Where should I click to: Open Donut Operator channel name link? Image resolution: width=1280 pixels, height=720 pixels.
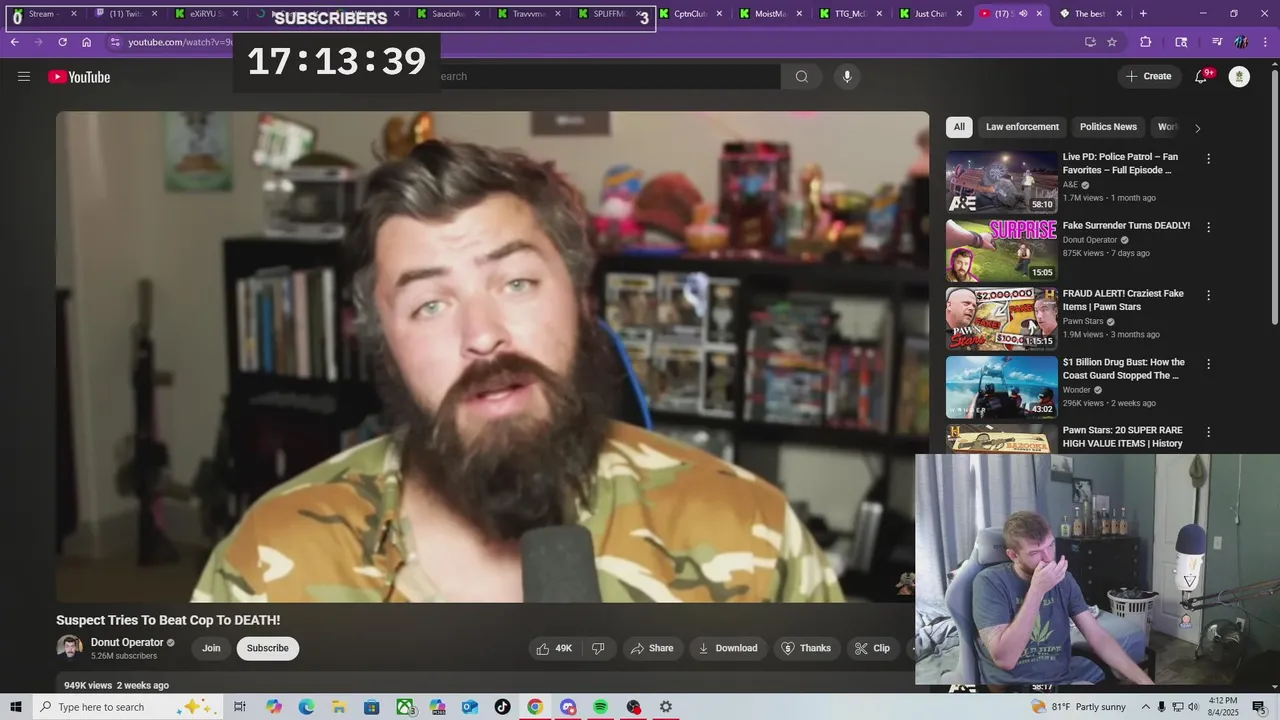[x=127, y=642]
